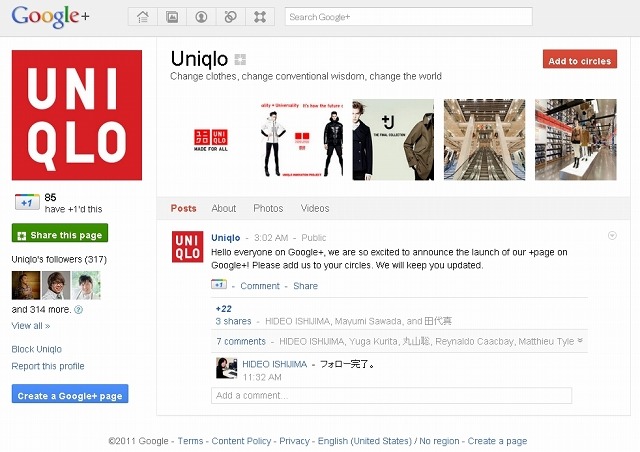Open the 3 shares link
This screenshot has height=452, width=640.
pos(233,321)
